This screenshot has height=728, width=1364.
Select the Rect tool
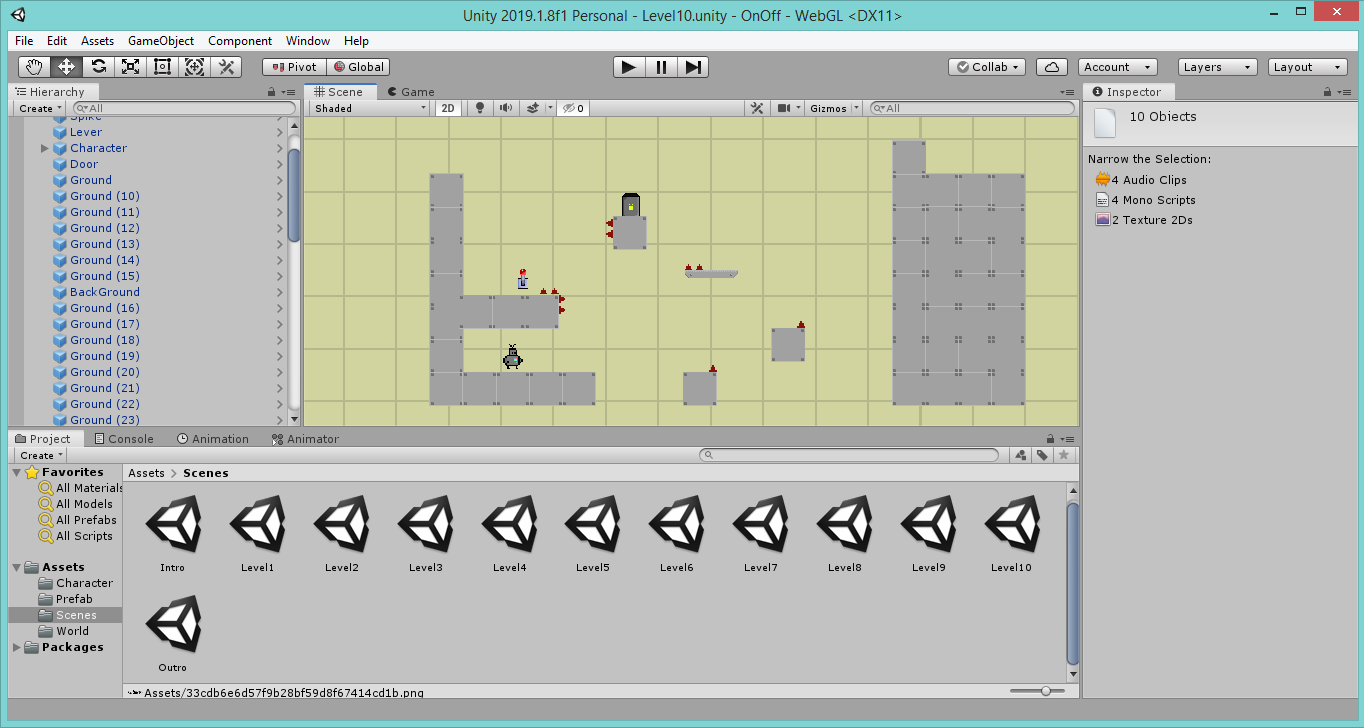click(162, 67)
